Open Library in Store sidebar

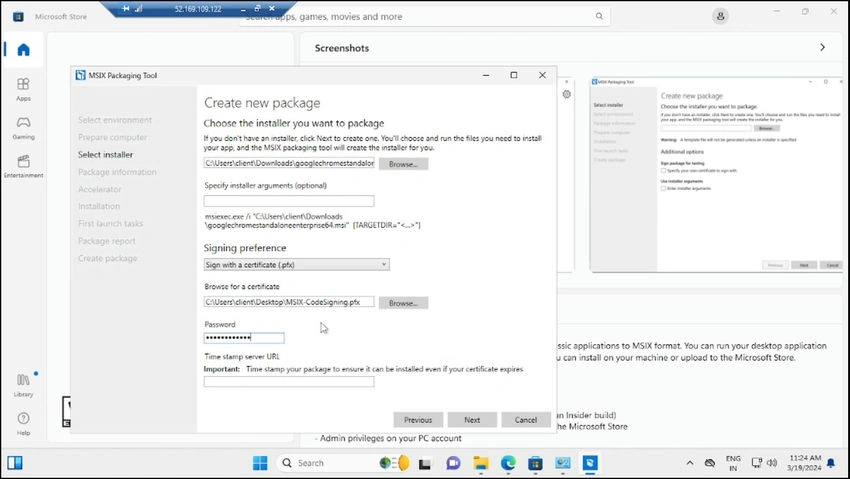click(x=23, y=385)
